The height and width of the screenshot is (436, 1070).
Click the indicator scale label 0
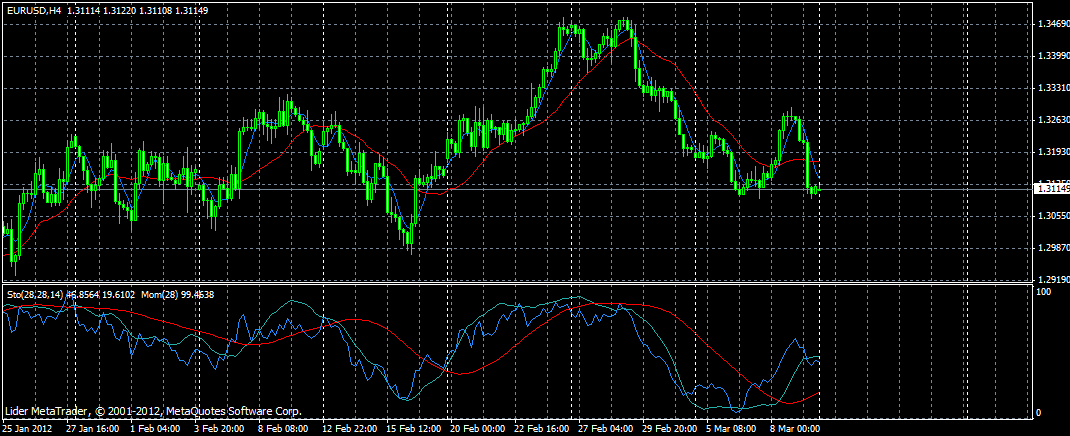[x=1039, y=413]
